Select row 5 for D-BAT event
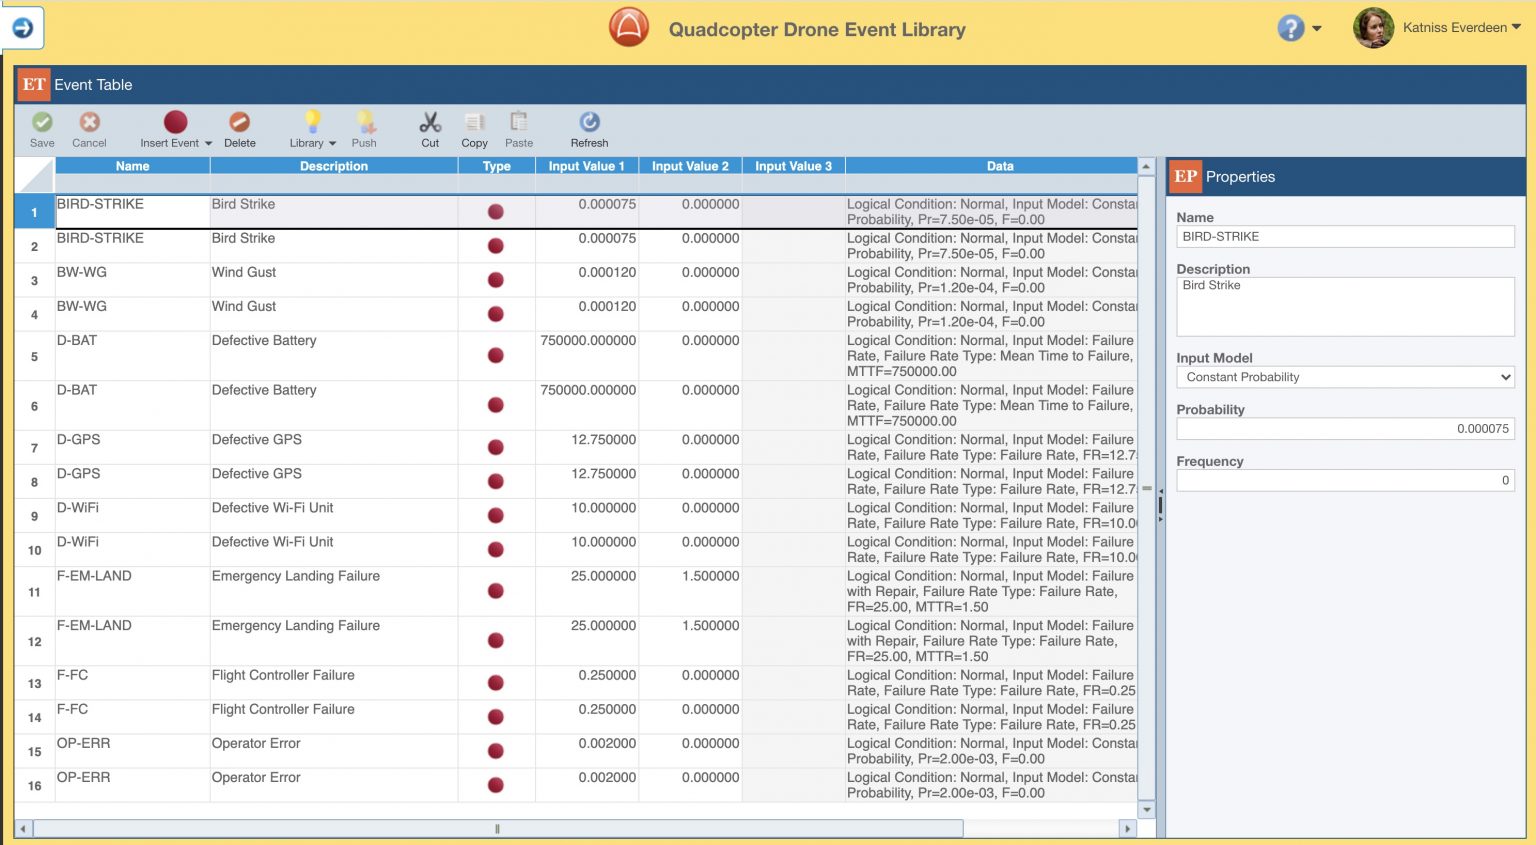The image size is (1536, 845). pyautogui.click(x=33, y=355)
